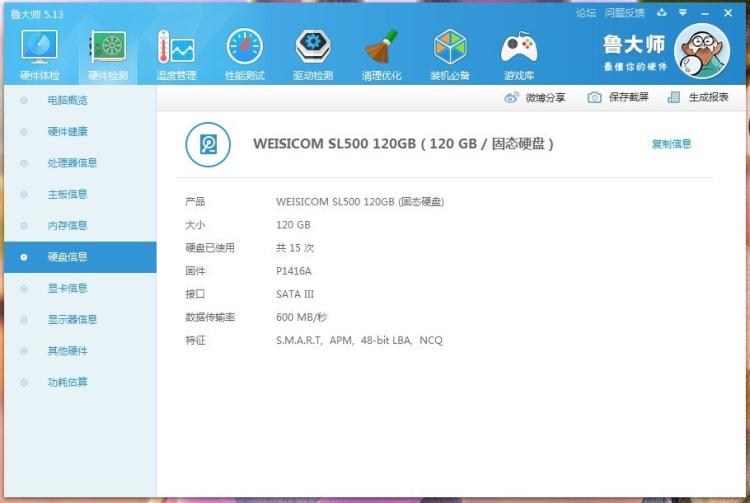Screen dimensions: 750x503
Task: Click the value 共 15 次
Action: tap(295, 248)
